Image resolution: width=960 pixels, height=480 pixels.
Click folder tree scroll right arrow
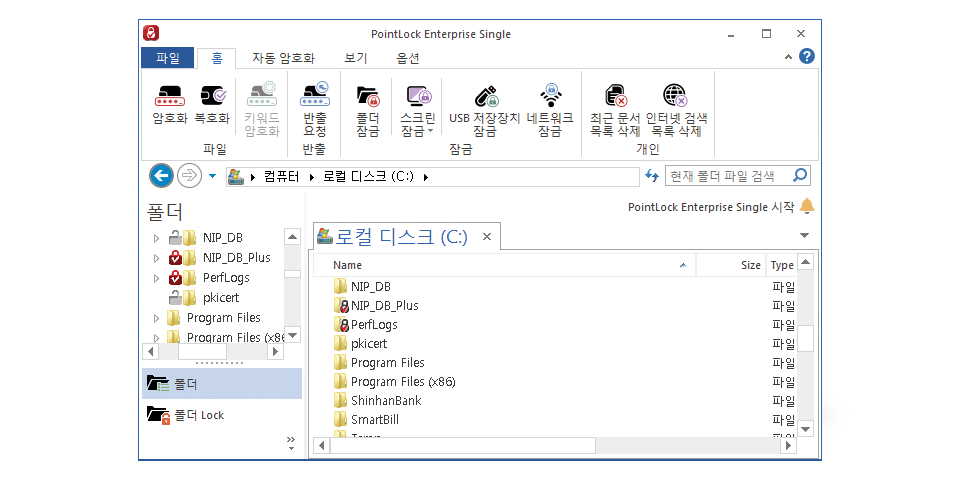coord(276,351)
